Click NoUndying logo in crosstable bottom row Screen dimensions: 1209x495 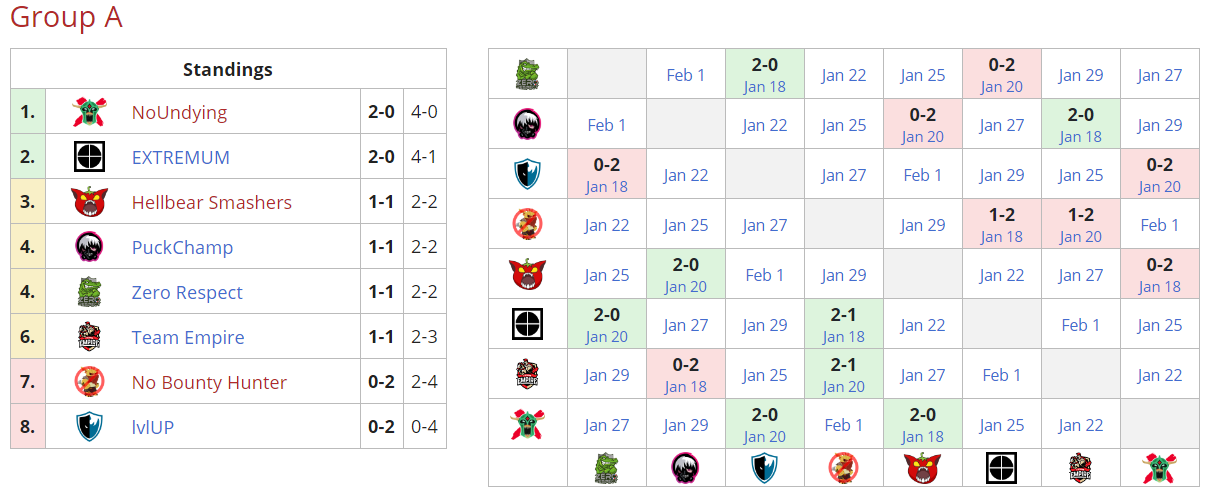[1159, 467]
